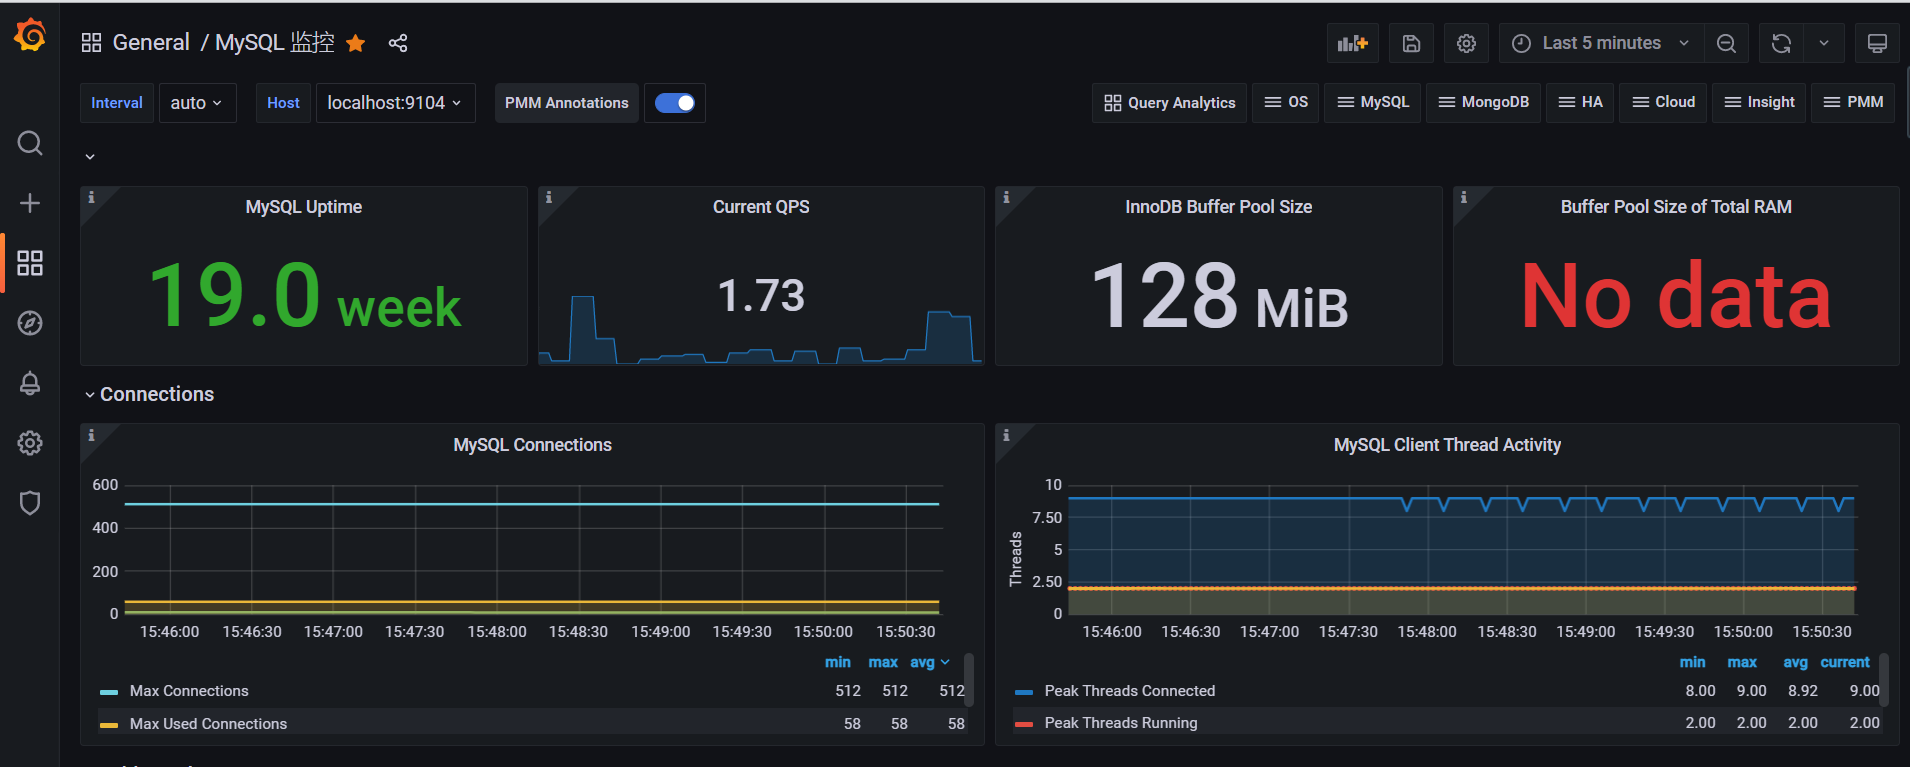Toggle Peak Threads Connected series in legend

1130,691
